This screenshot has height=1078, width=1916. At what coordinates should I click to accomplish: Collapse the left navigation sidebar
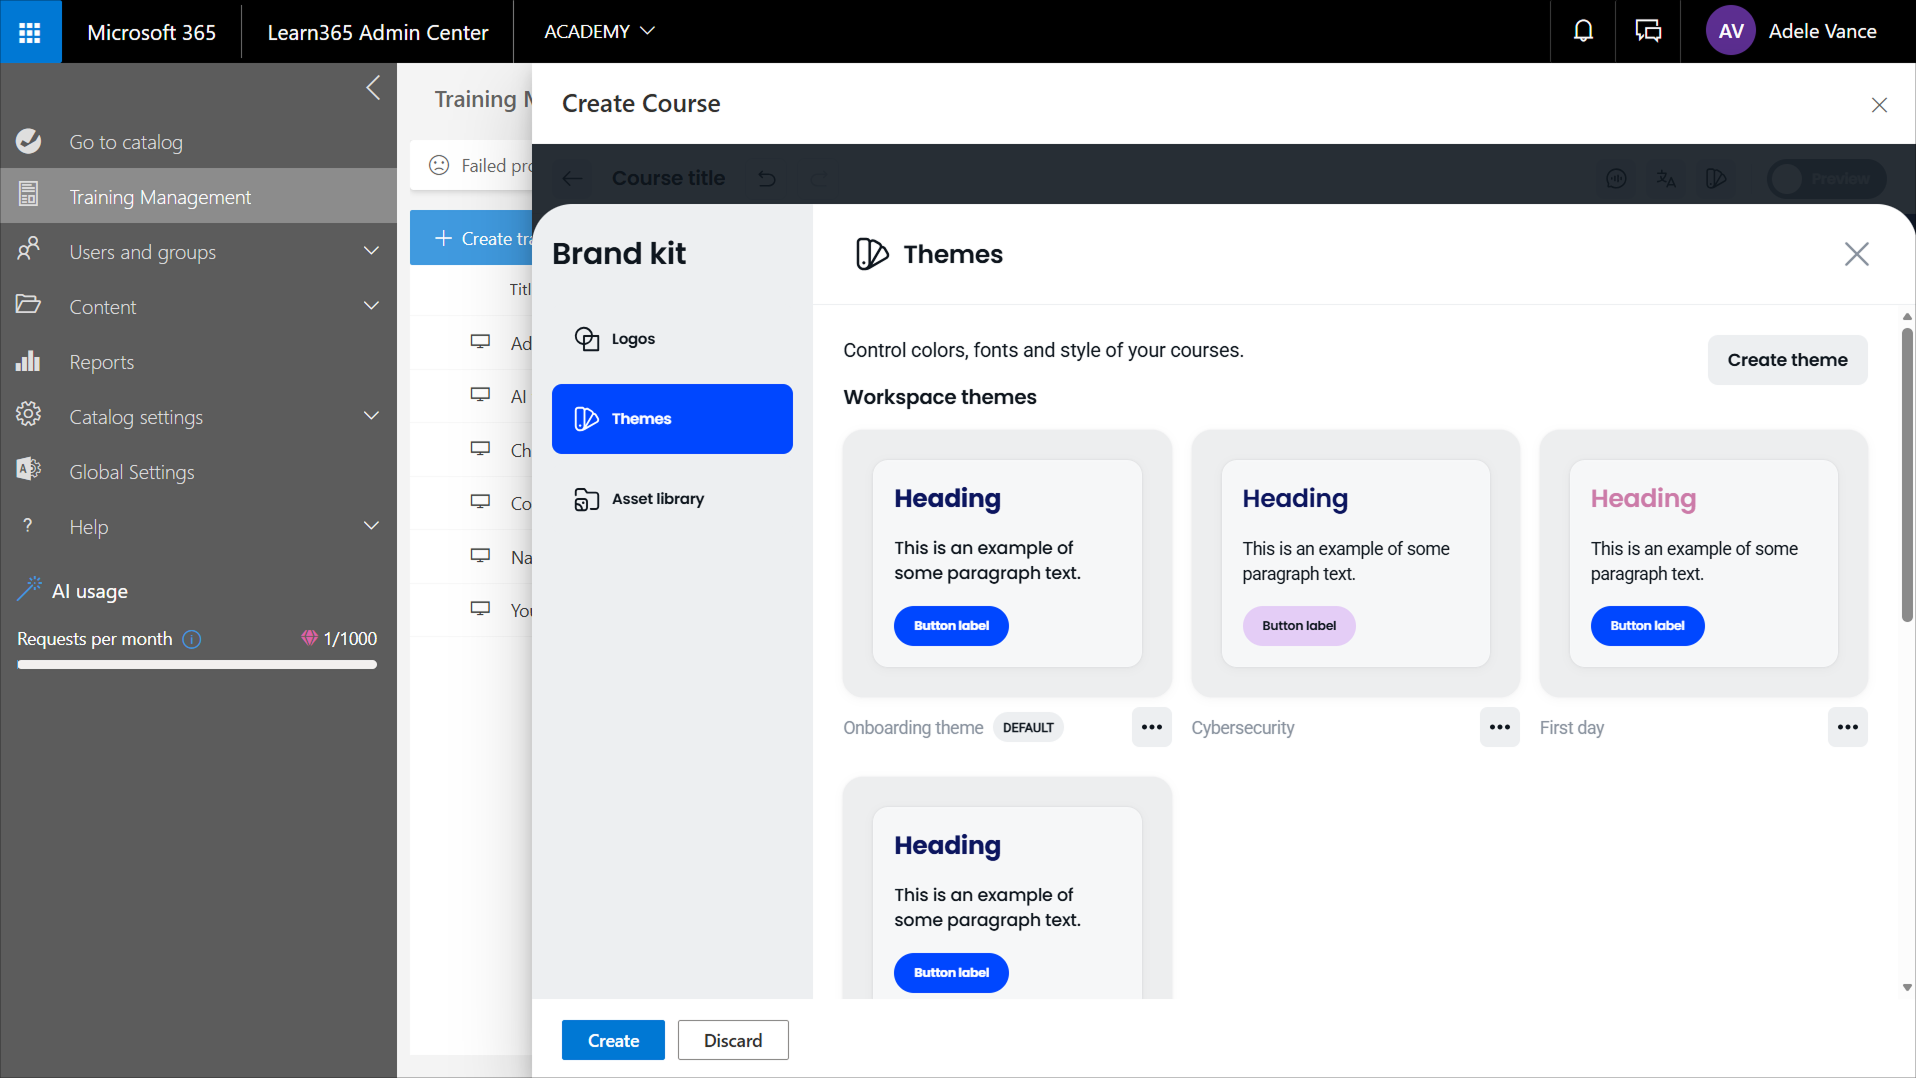(x=373, y=88)
